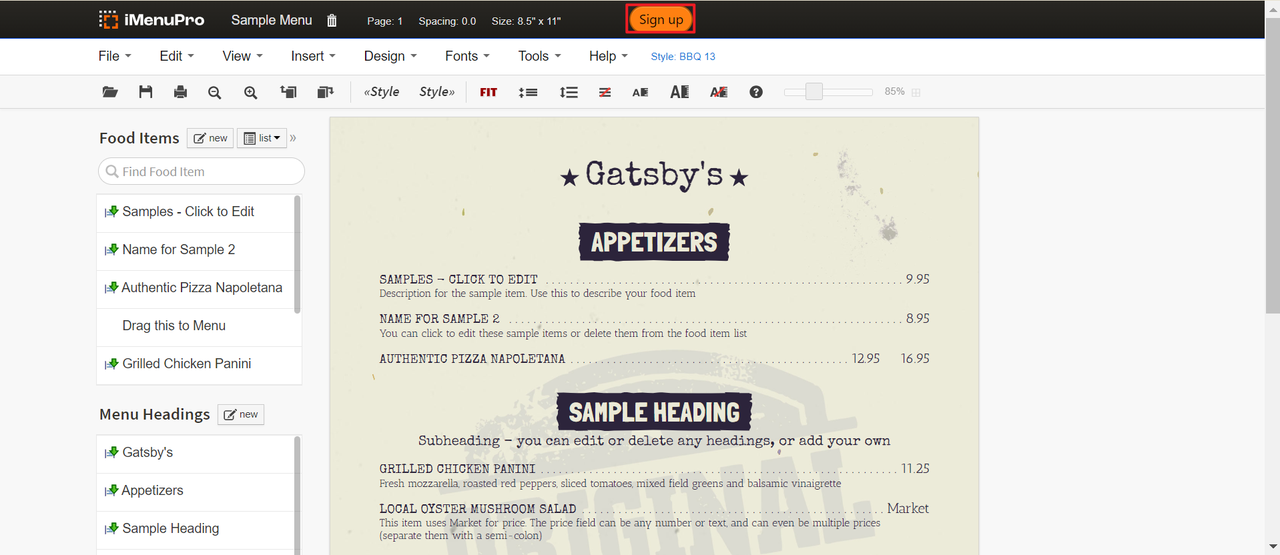Screen dimensions: 1280x555
Task: Open the Insert menu
Action: coord(313,56)
